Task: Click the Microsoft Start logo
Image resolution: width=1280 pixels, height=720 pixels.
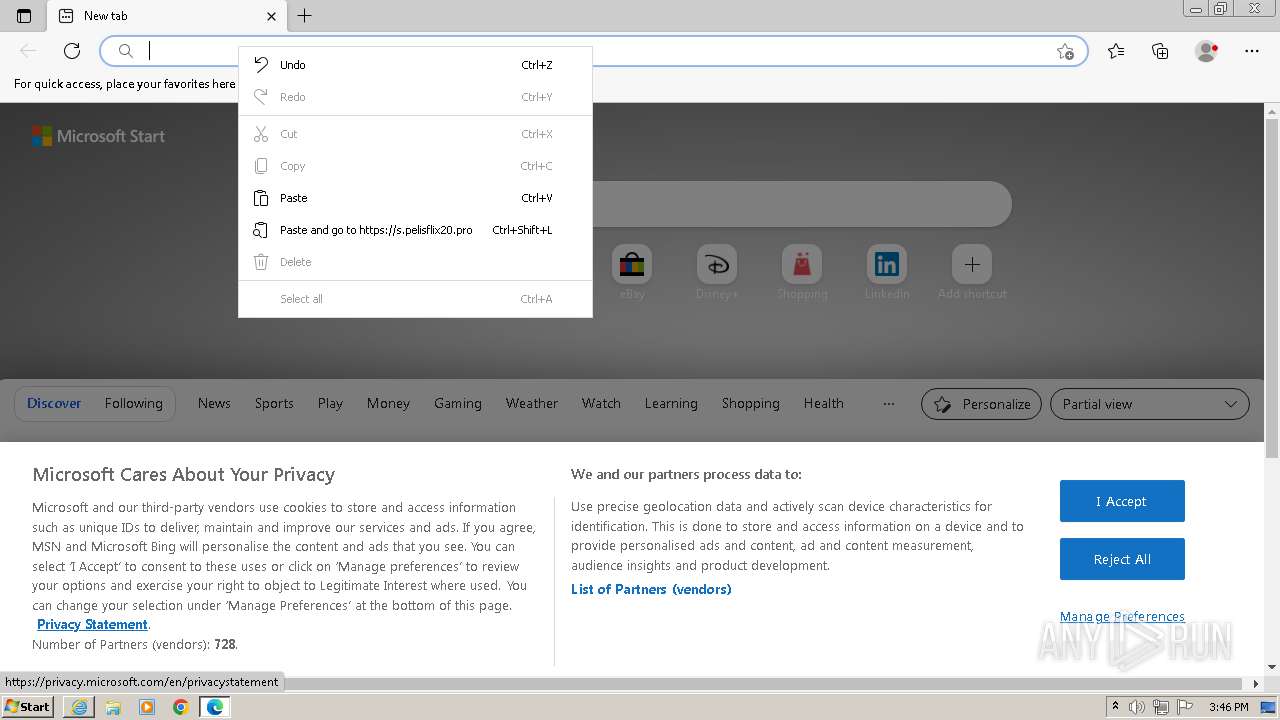Action: (x=98, y=136)
